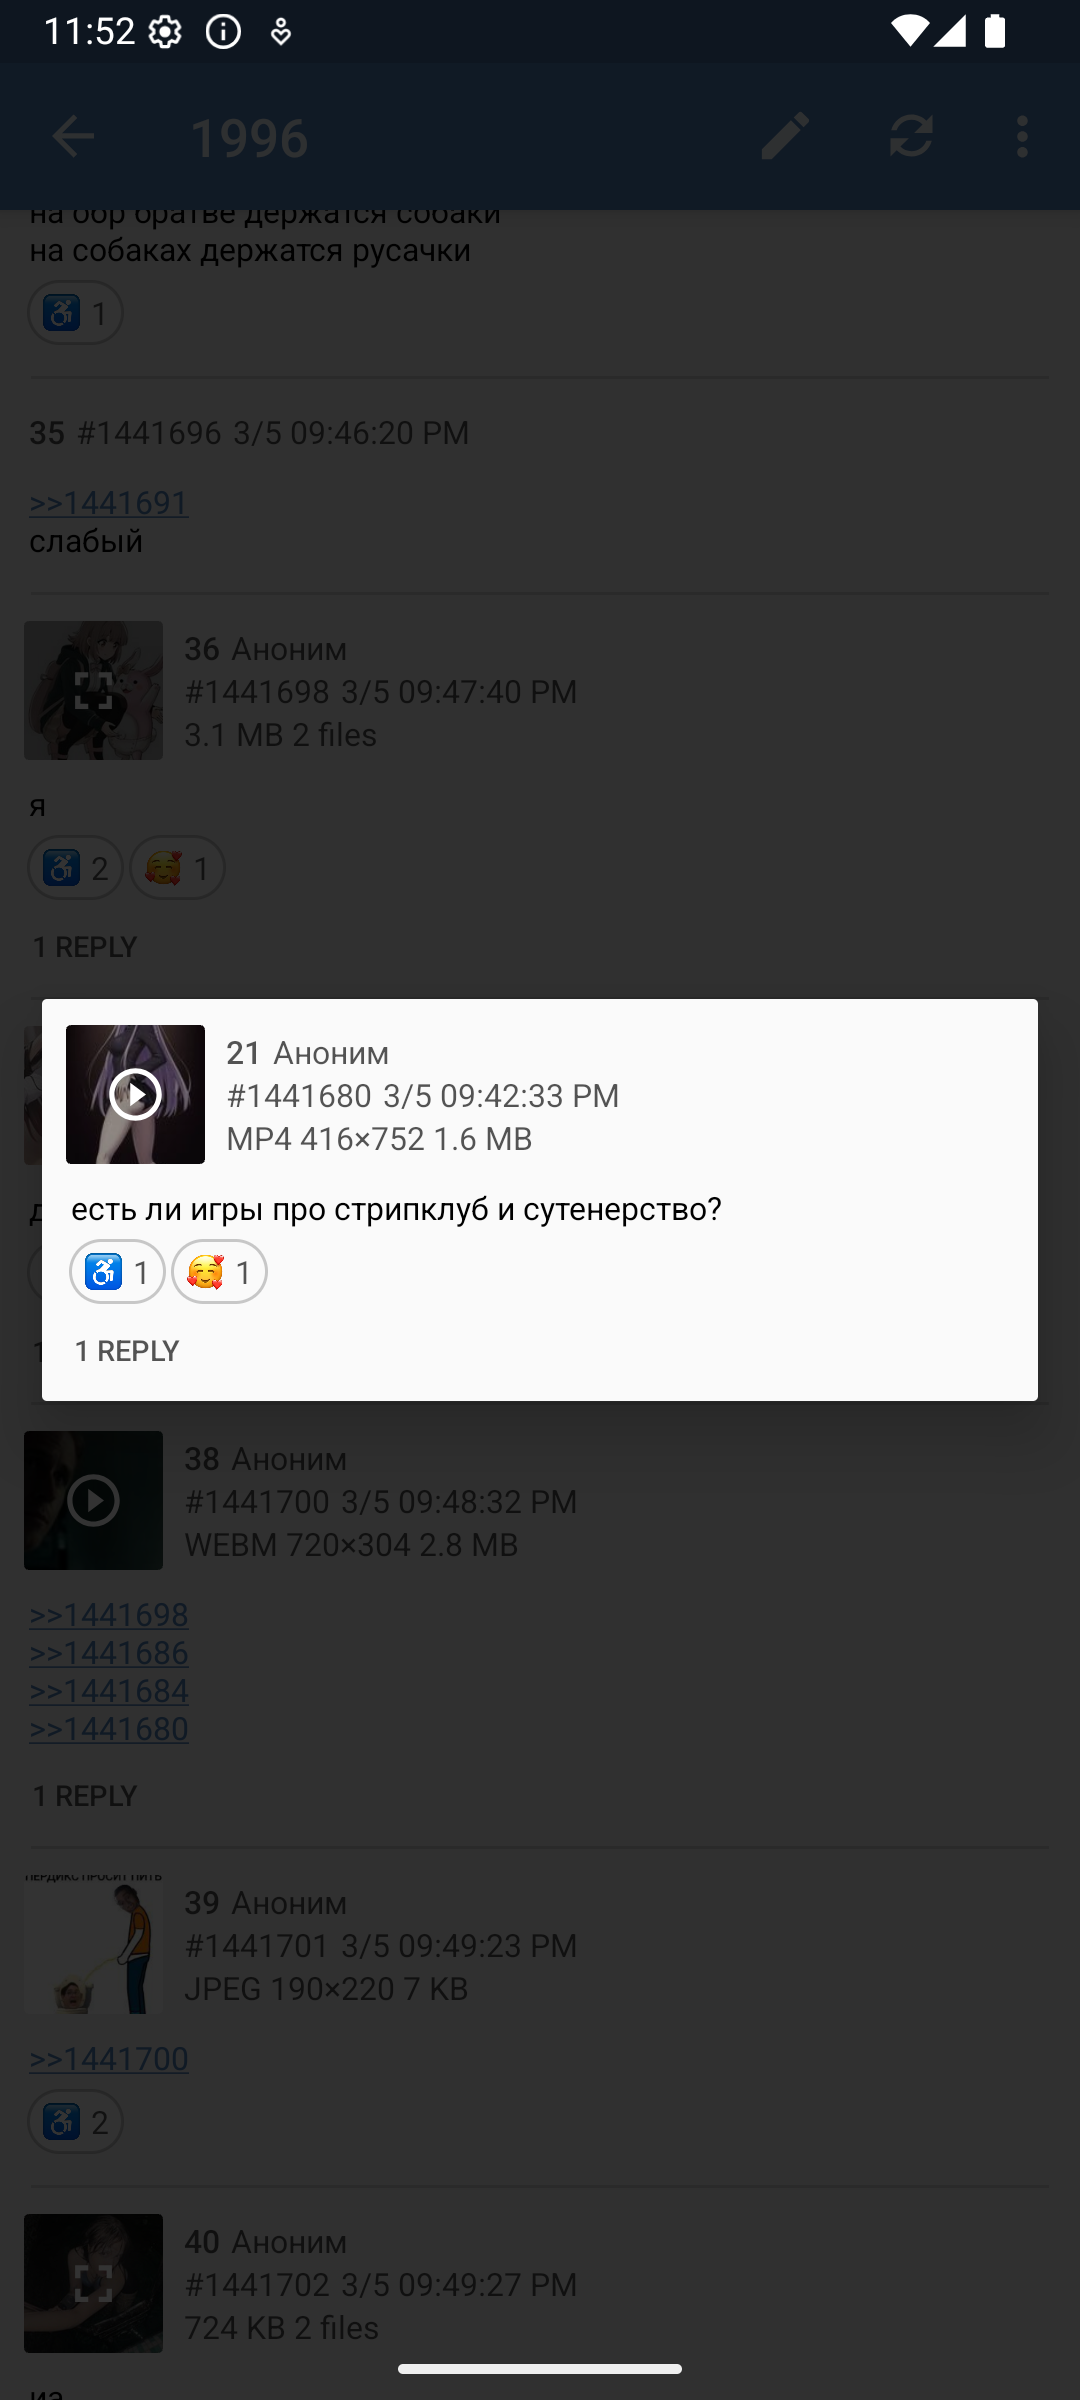Image resolution: width=1080 pixels, height=2400 pixels.
Task: Play the MP4 video in popup post 21
Action: (135, 1094)
